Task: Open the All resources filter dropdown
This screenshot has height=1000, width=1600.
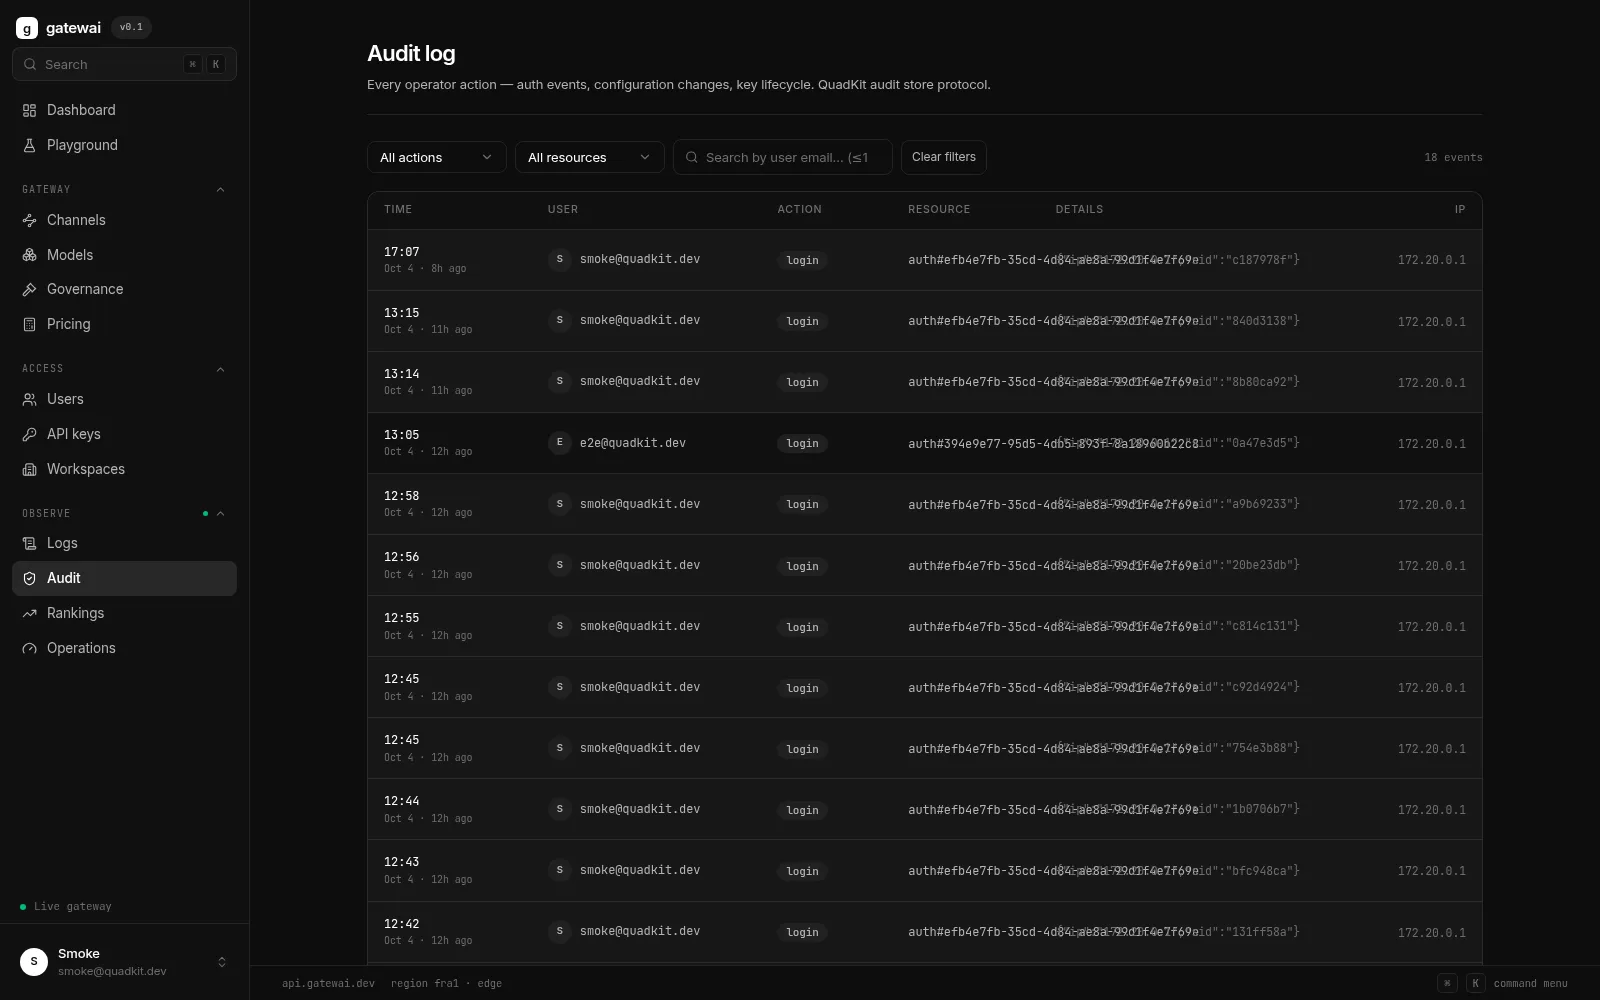Action: click(x=590, y=157)
